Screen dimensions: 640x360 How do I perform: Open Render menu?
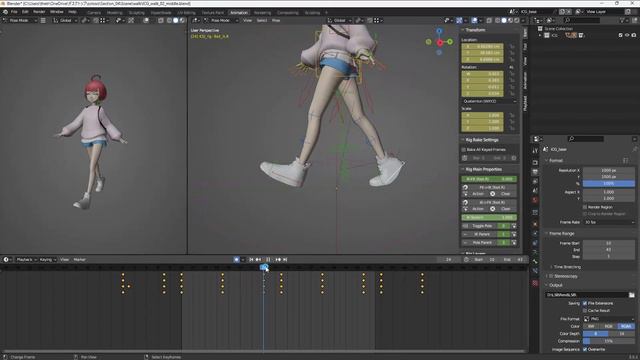click(x=39, y=12)
